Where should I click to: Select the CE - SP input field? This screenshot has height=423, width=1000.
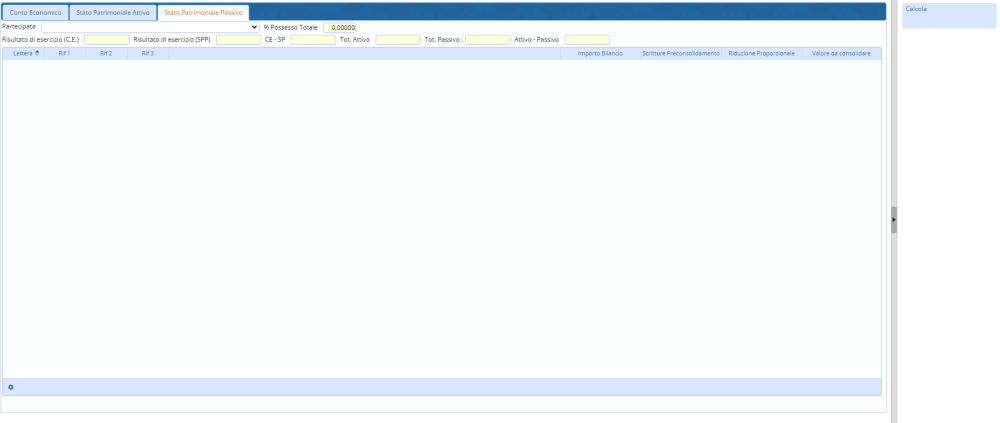pos(313,40)
